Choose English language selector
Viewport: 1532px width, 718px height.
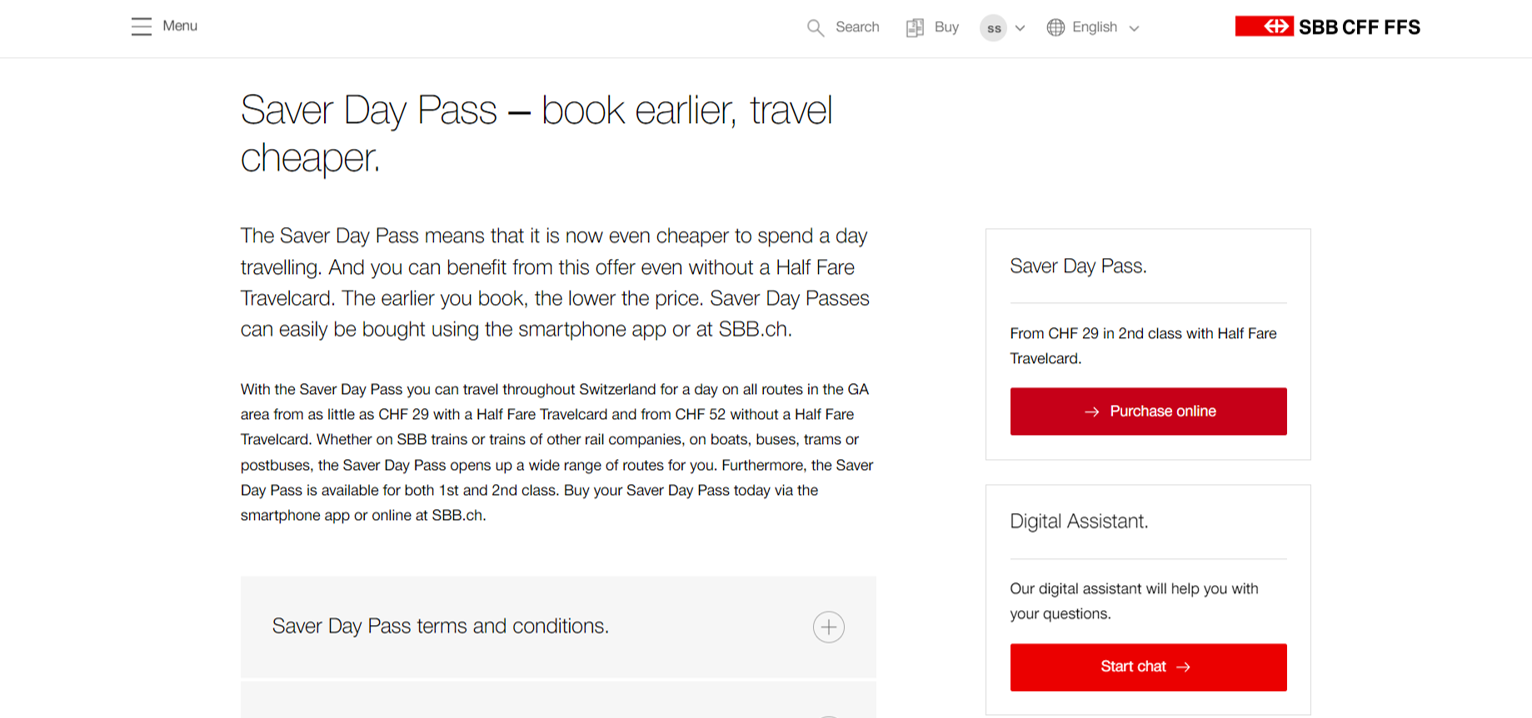click(1094, 27)
